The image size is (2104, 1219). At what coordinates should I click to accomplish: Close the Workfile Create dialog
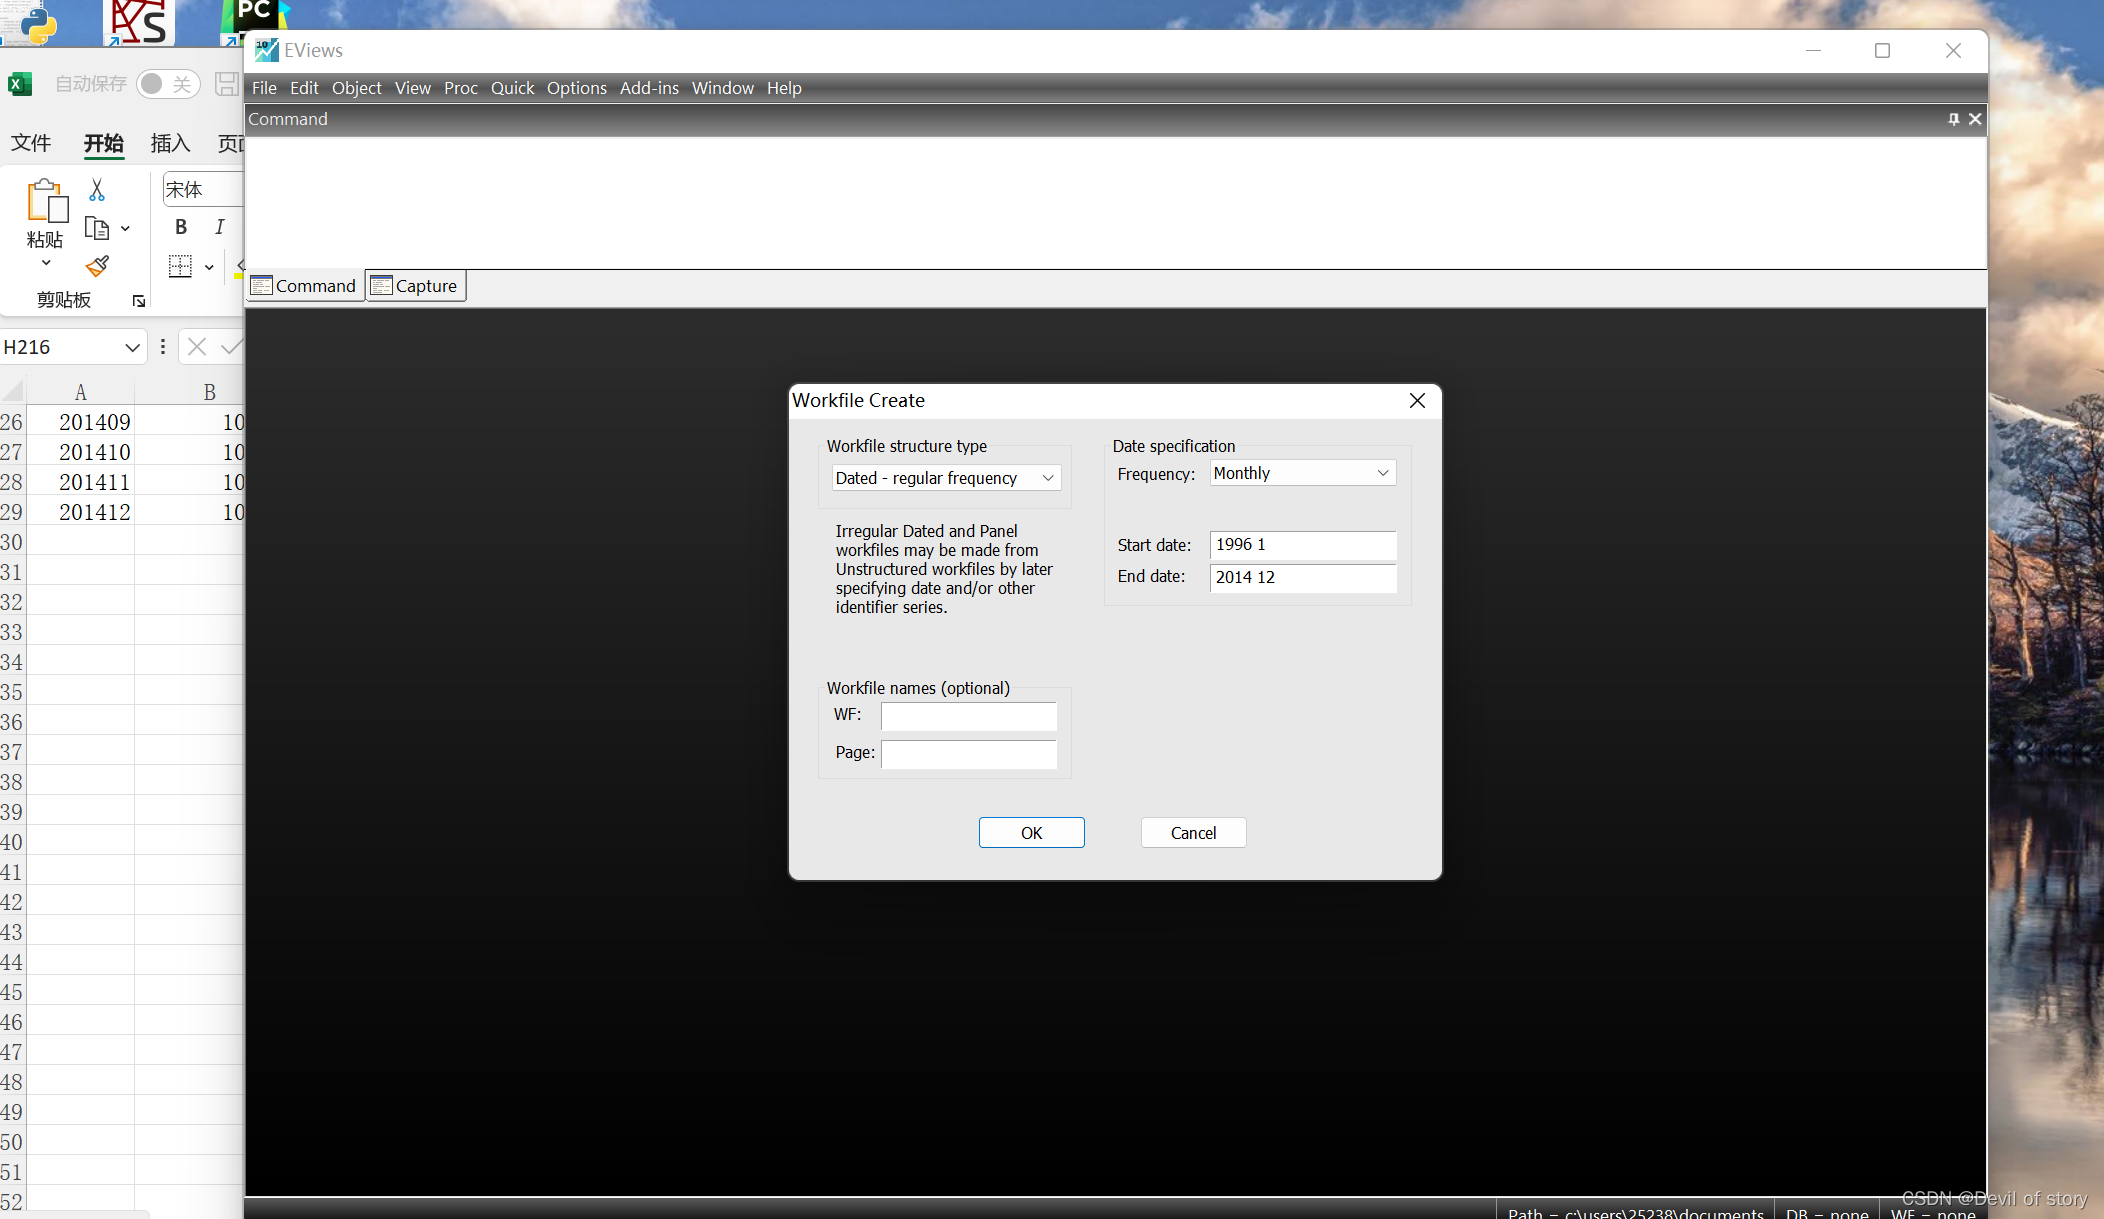click(x=1417, y=400)
